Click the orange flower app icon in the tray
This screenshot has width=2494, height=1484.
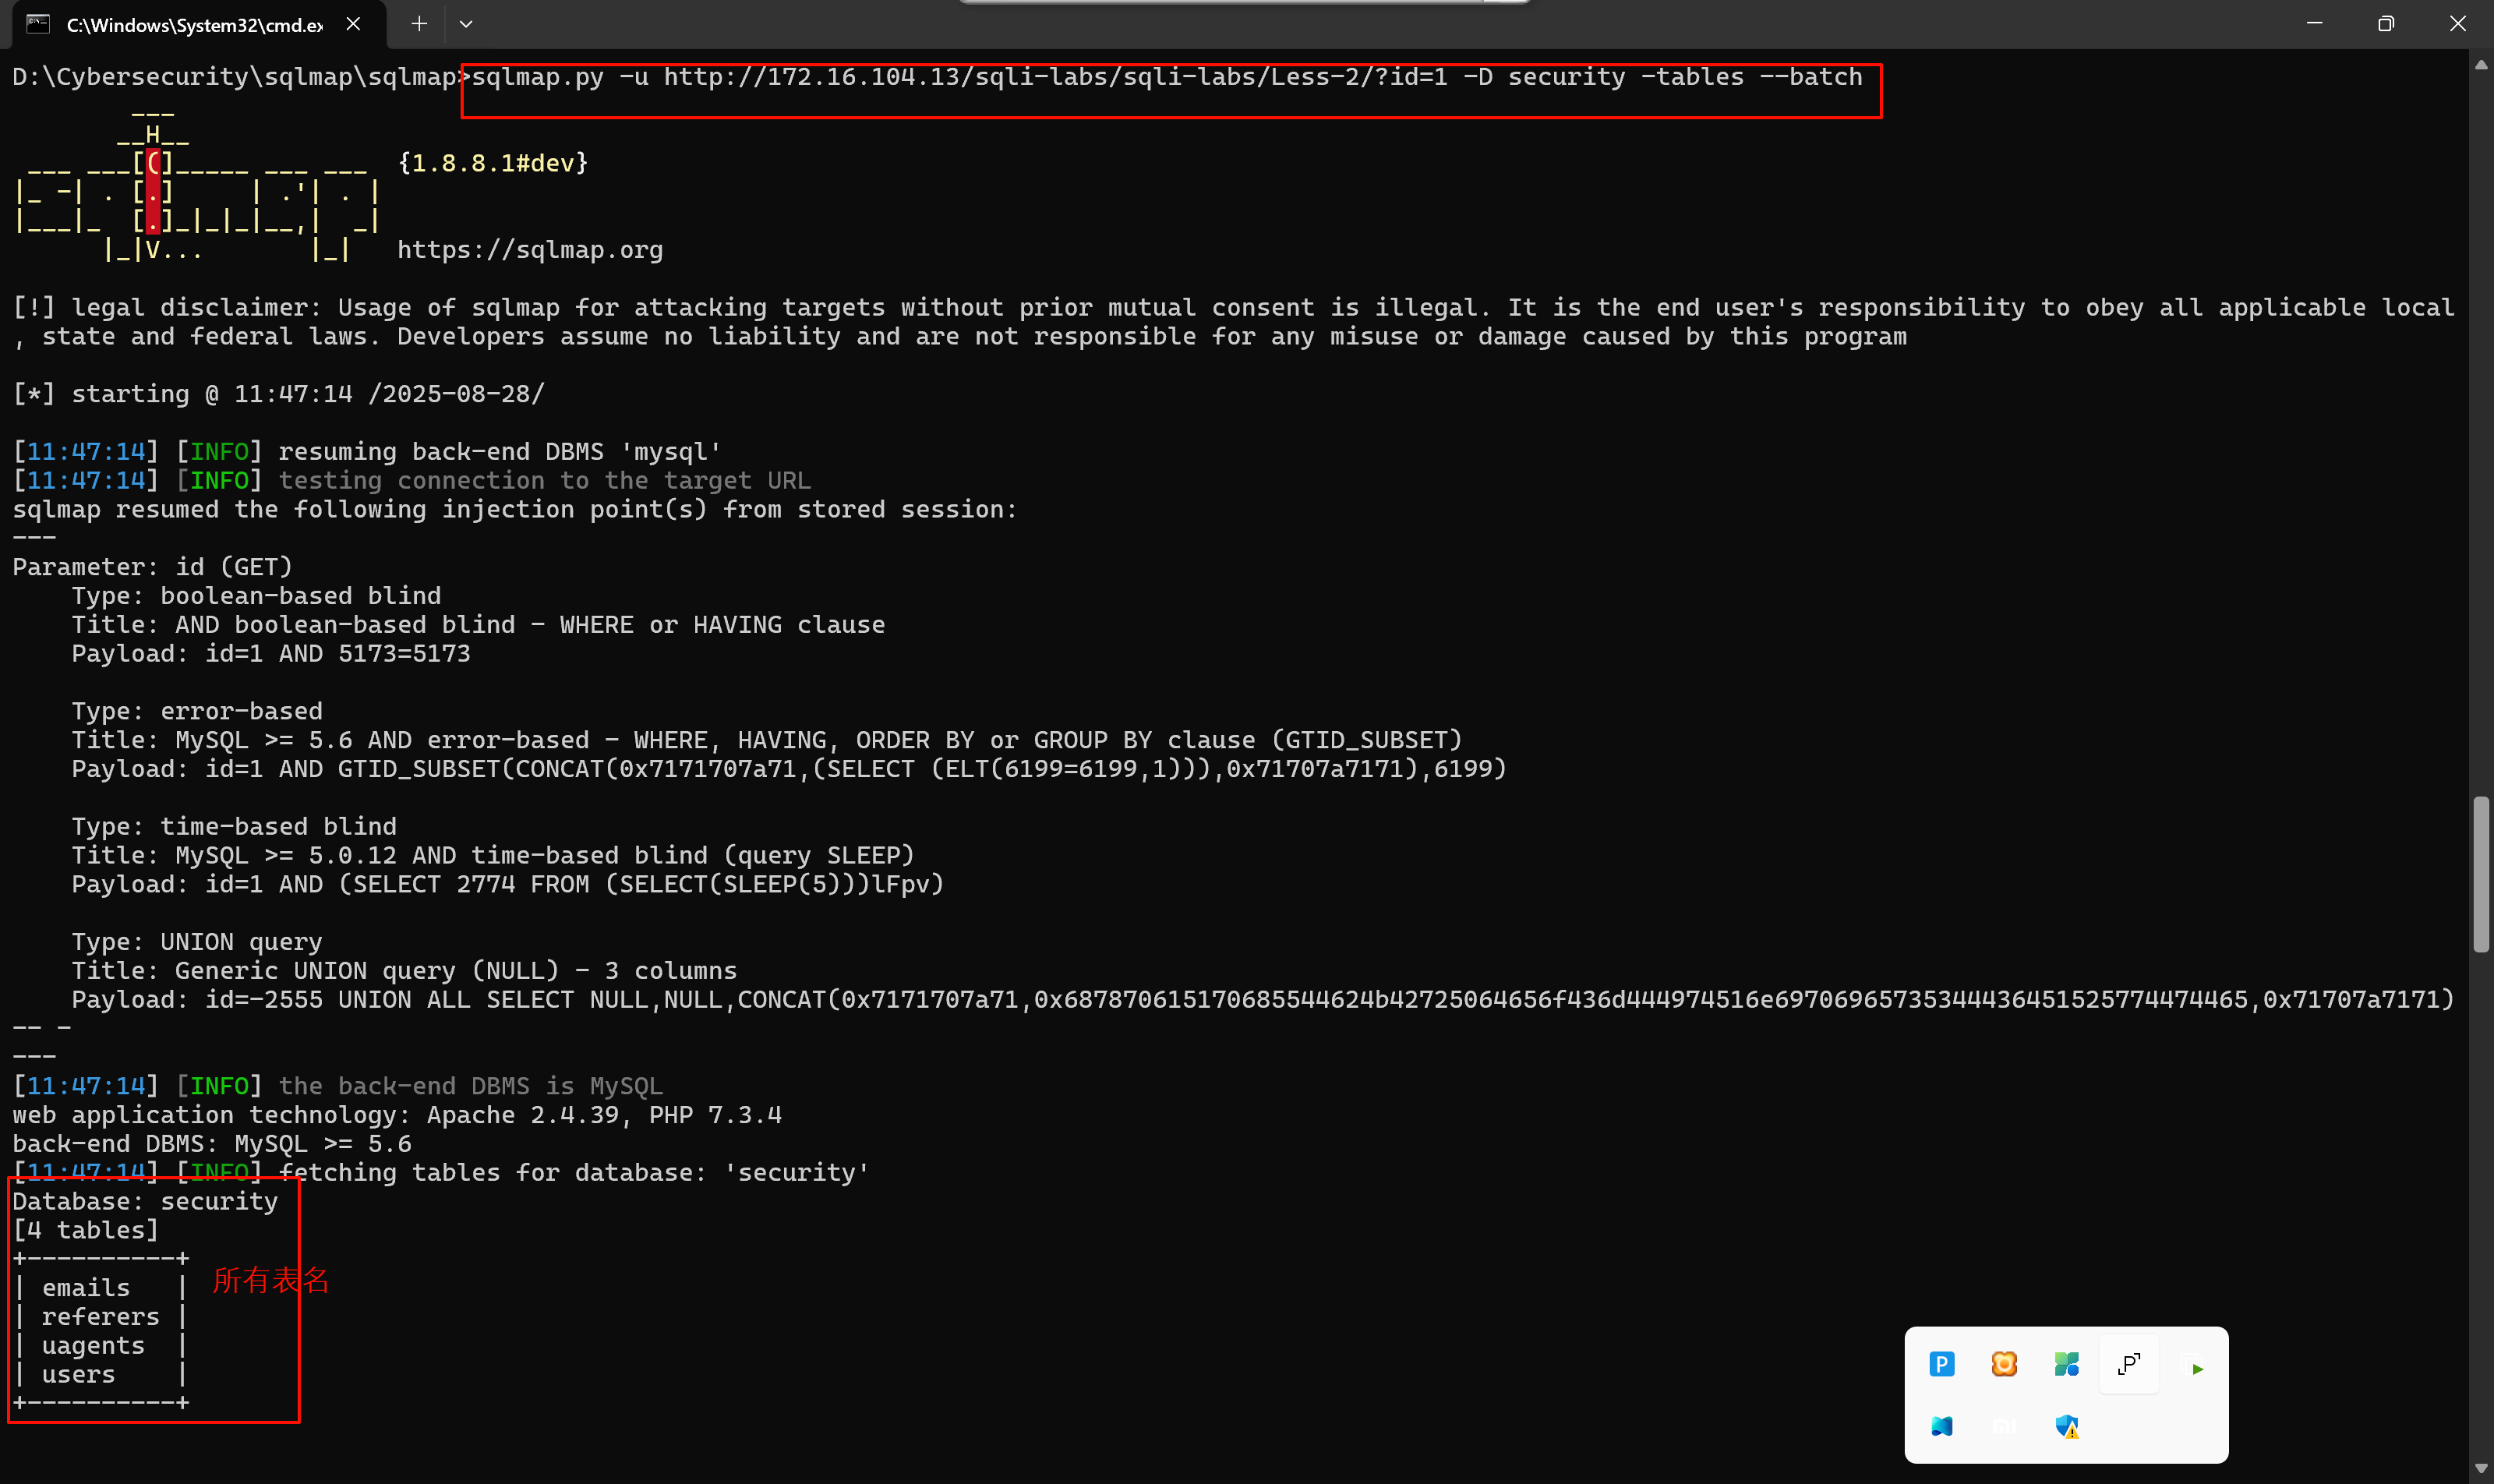pyautogui.click(x=2005, y=1364)
